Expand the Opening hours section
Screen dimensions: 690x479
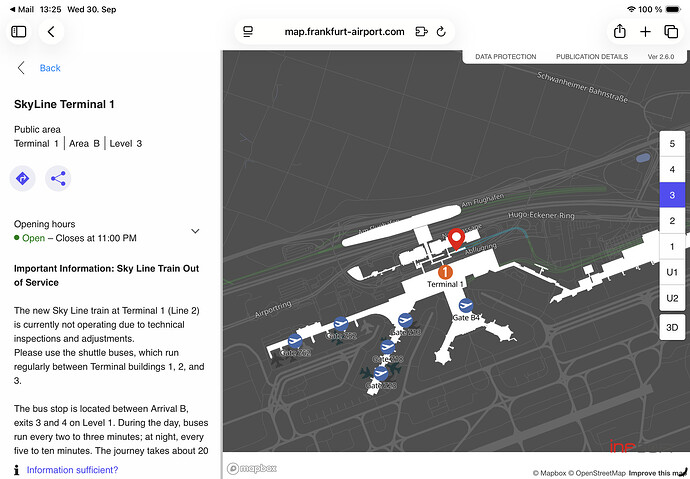[x=195, y=231]
